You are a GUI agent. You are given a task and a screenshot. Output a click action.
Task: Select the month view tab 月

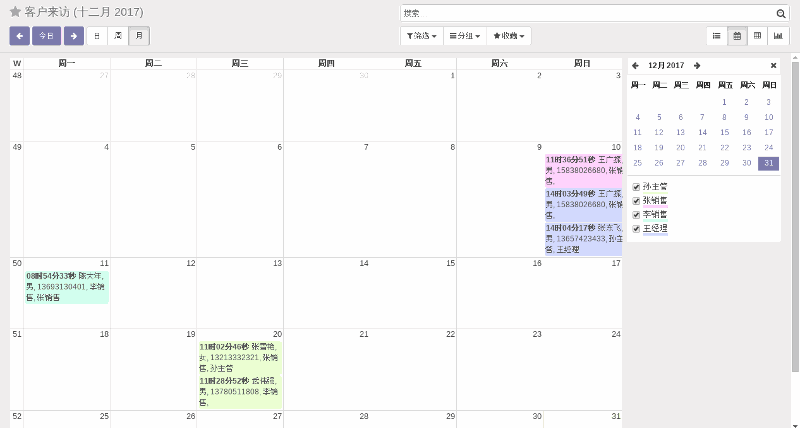[x=139, y=36]
